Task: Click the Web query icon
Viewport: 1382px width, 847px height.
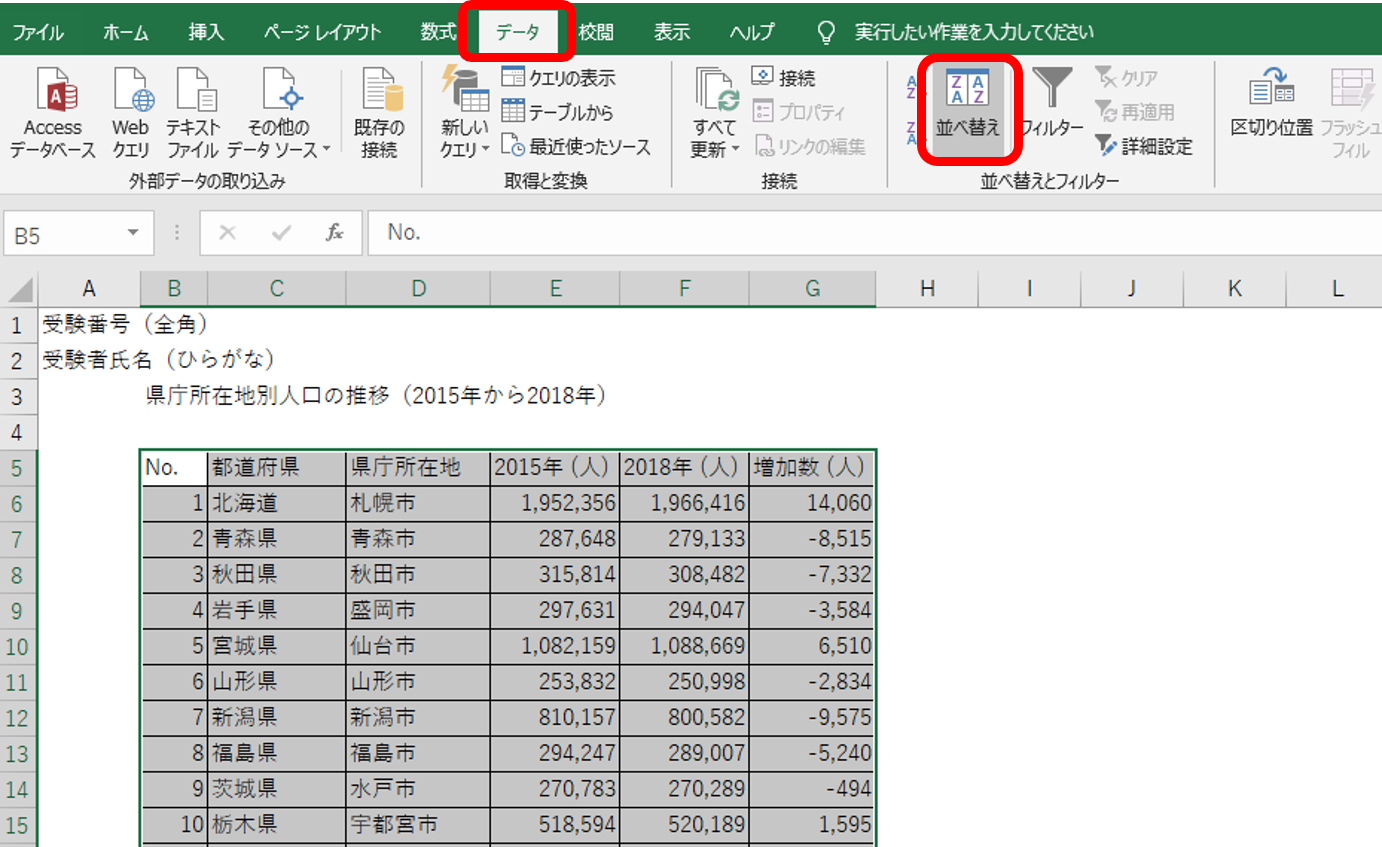Action: [130, 113]
